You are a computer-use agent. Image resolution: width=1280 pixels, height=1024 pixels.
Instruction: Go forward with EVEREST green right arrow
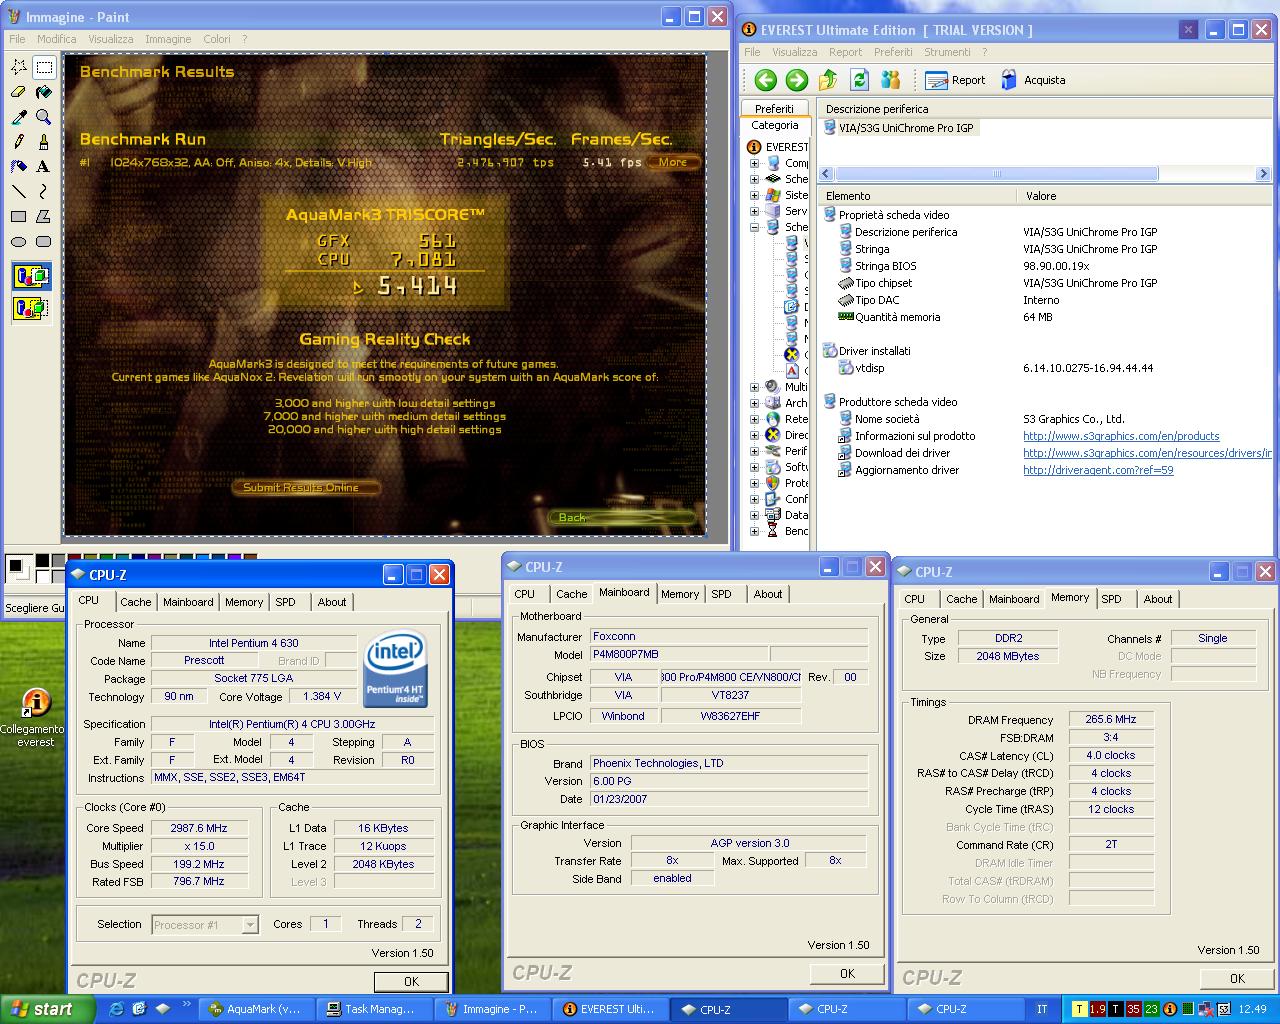pyautogui.click(x=797, y=80)
